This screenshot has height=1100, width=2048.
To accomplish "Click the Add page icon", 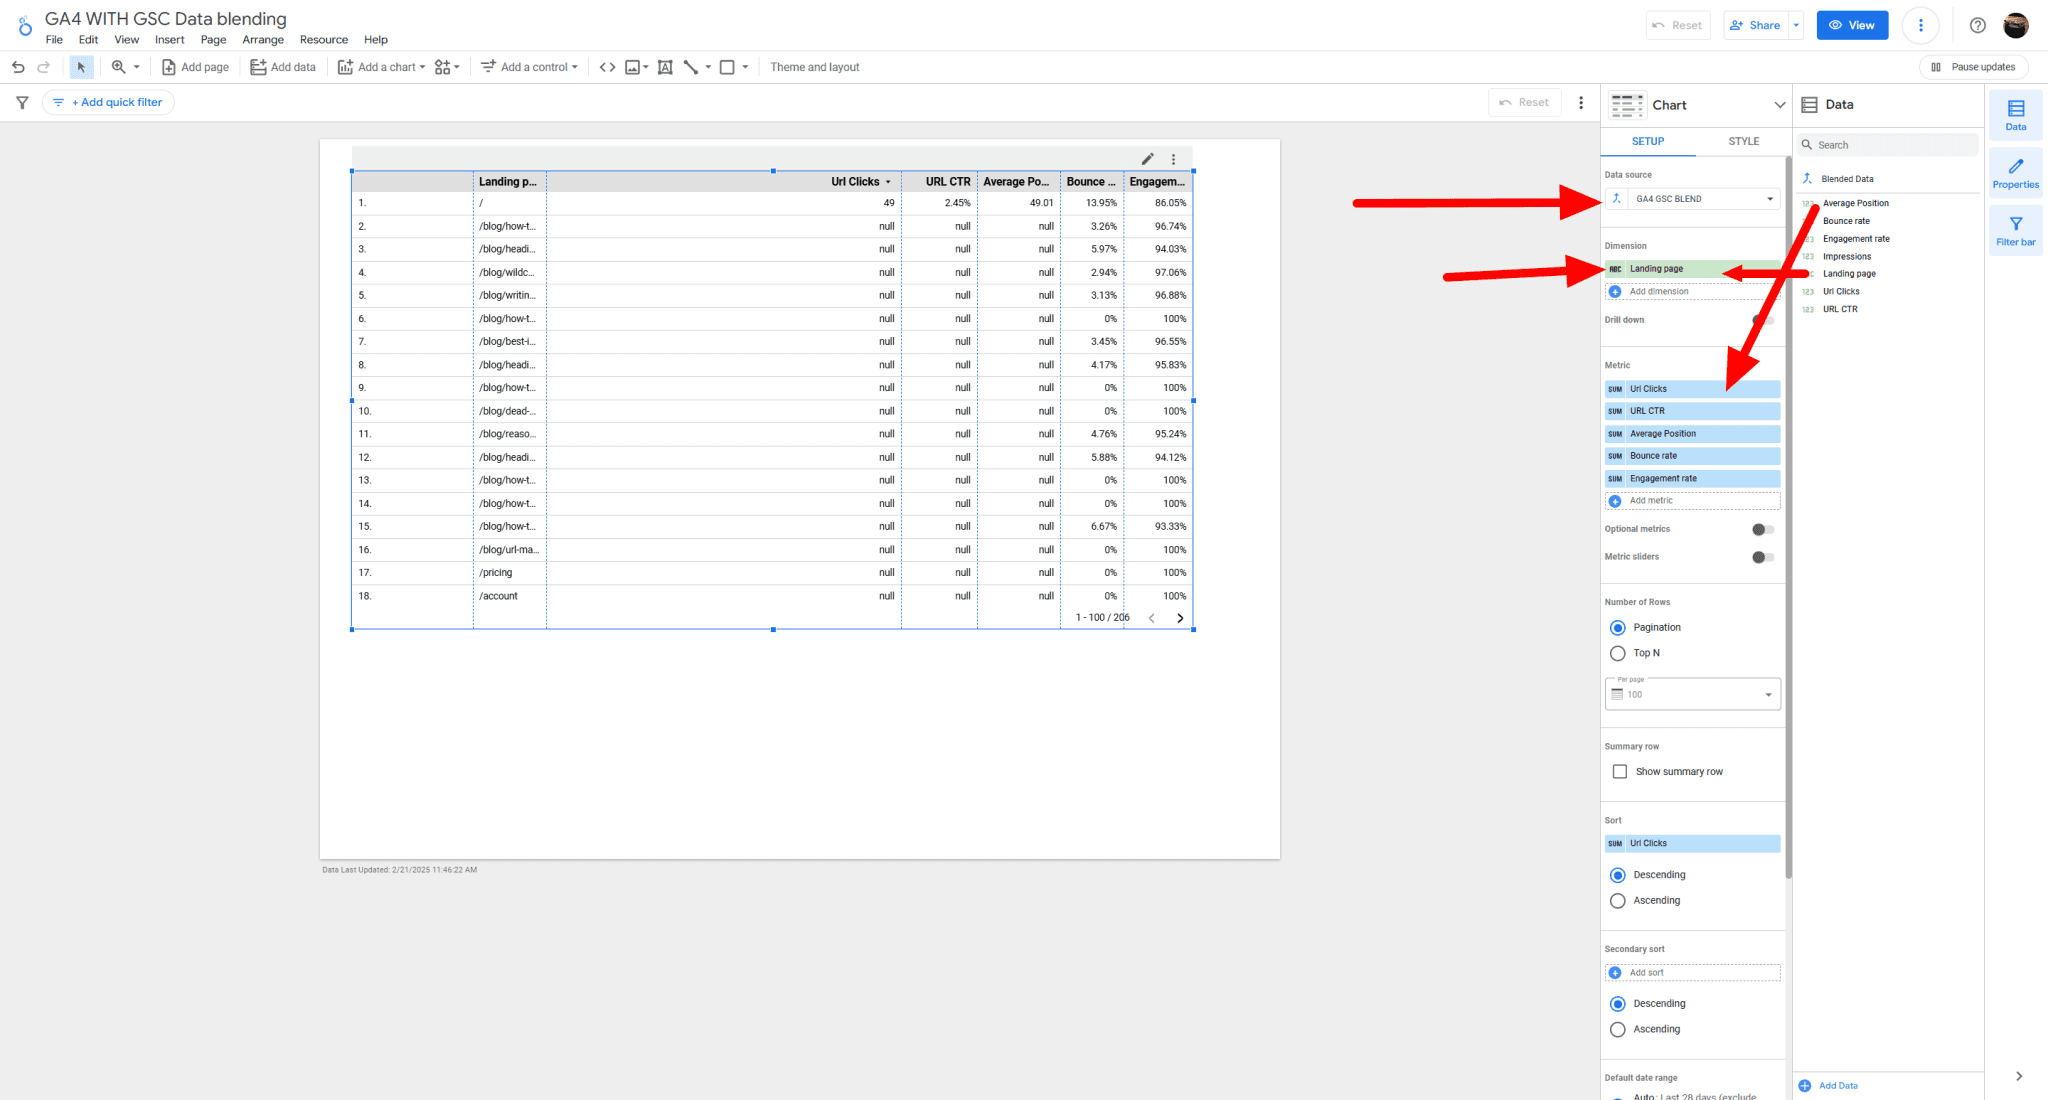I will click(x=171, y=67).
